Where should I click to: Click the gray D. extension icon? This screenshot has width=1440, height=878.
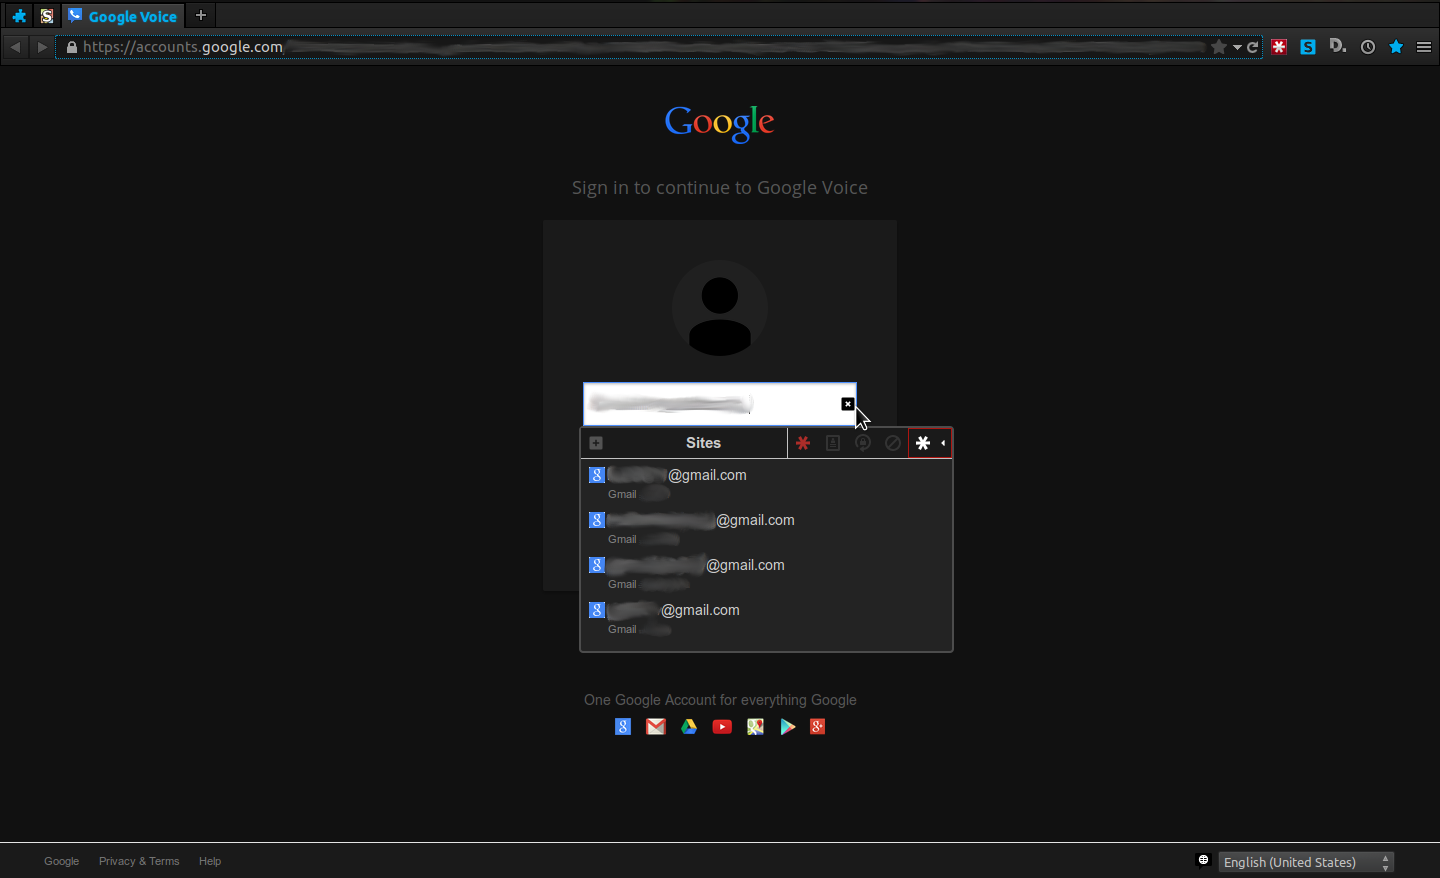[1338, 46]
